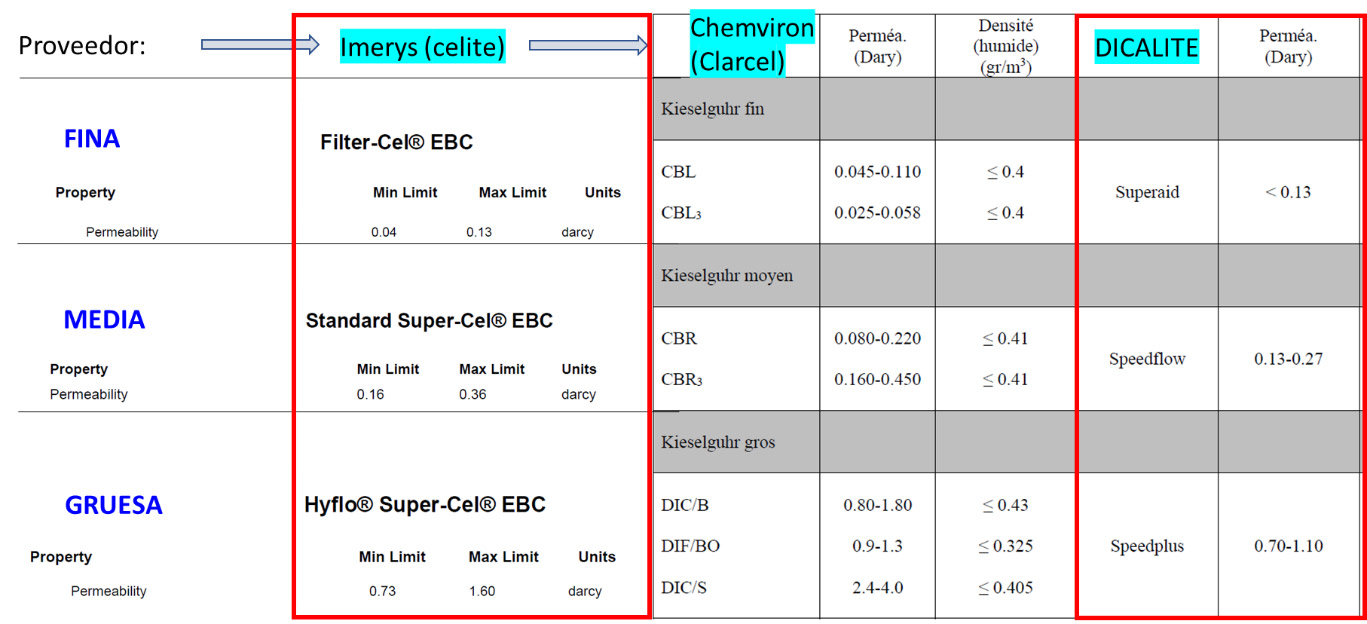This screenshot has height=624, width=1367.
Task: Click the Kieselguhr fin section row
Action: tap(713, 109)
